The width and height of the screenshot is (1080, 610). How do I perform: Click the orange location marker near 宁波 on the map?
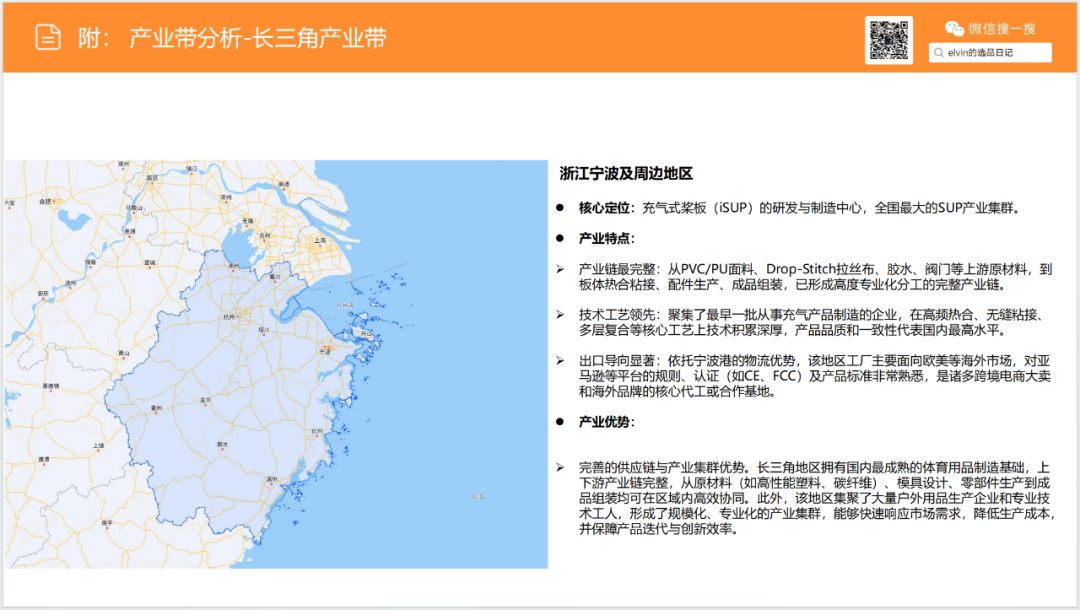[329, 348]
